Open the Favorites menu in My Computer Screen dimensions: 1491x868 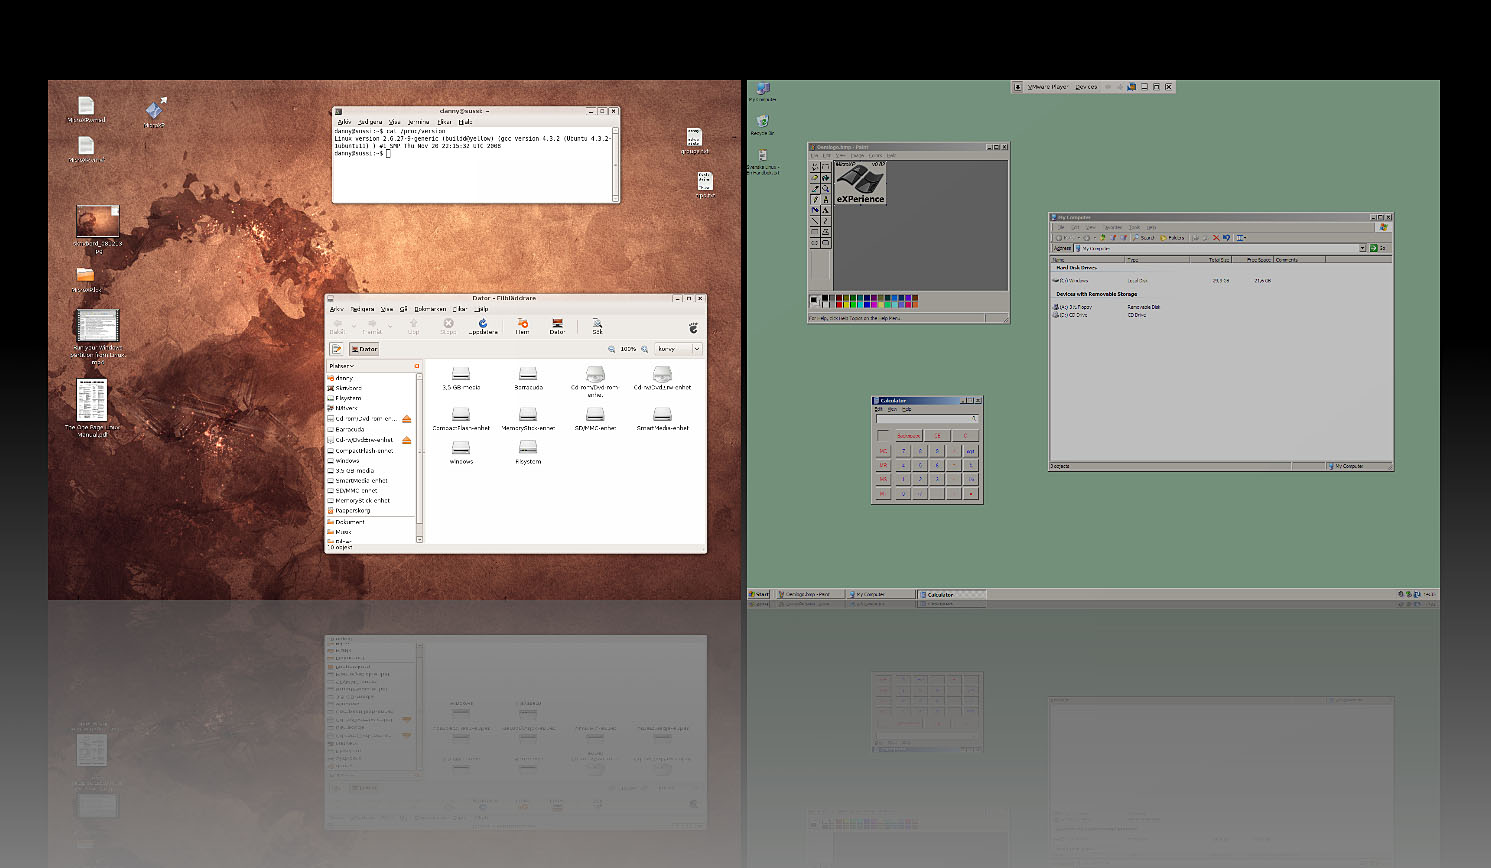point(1113,227)
